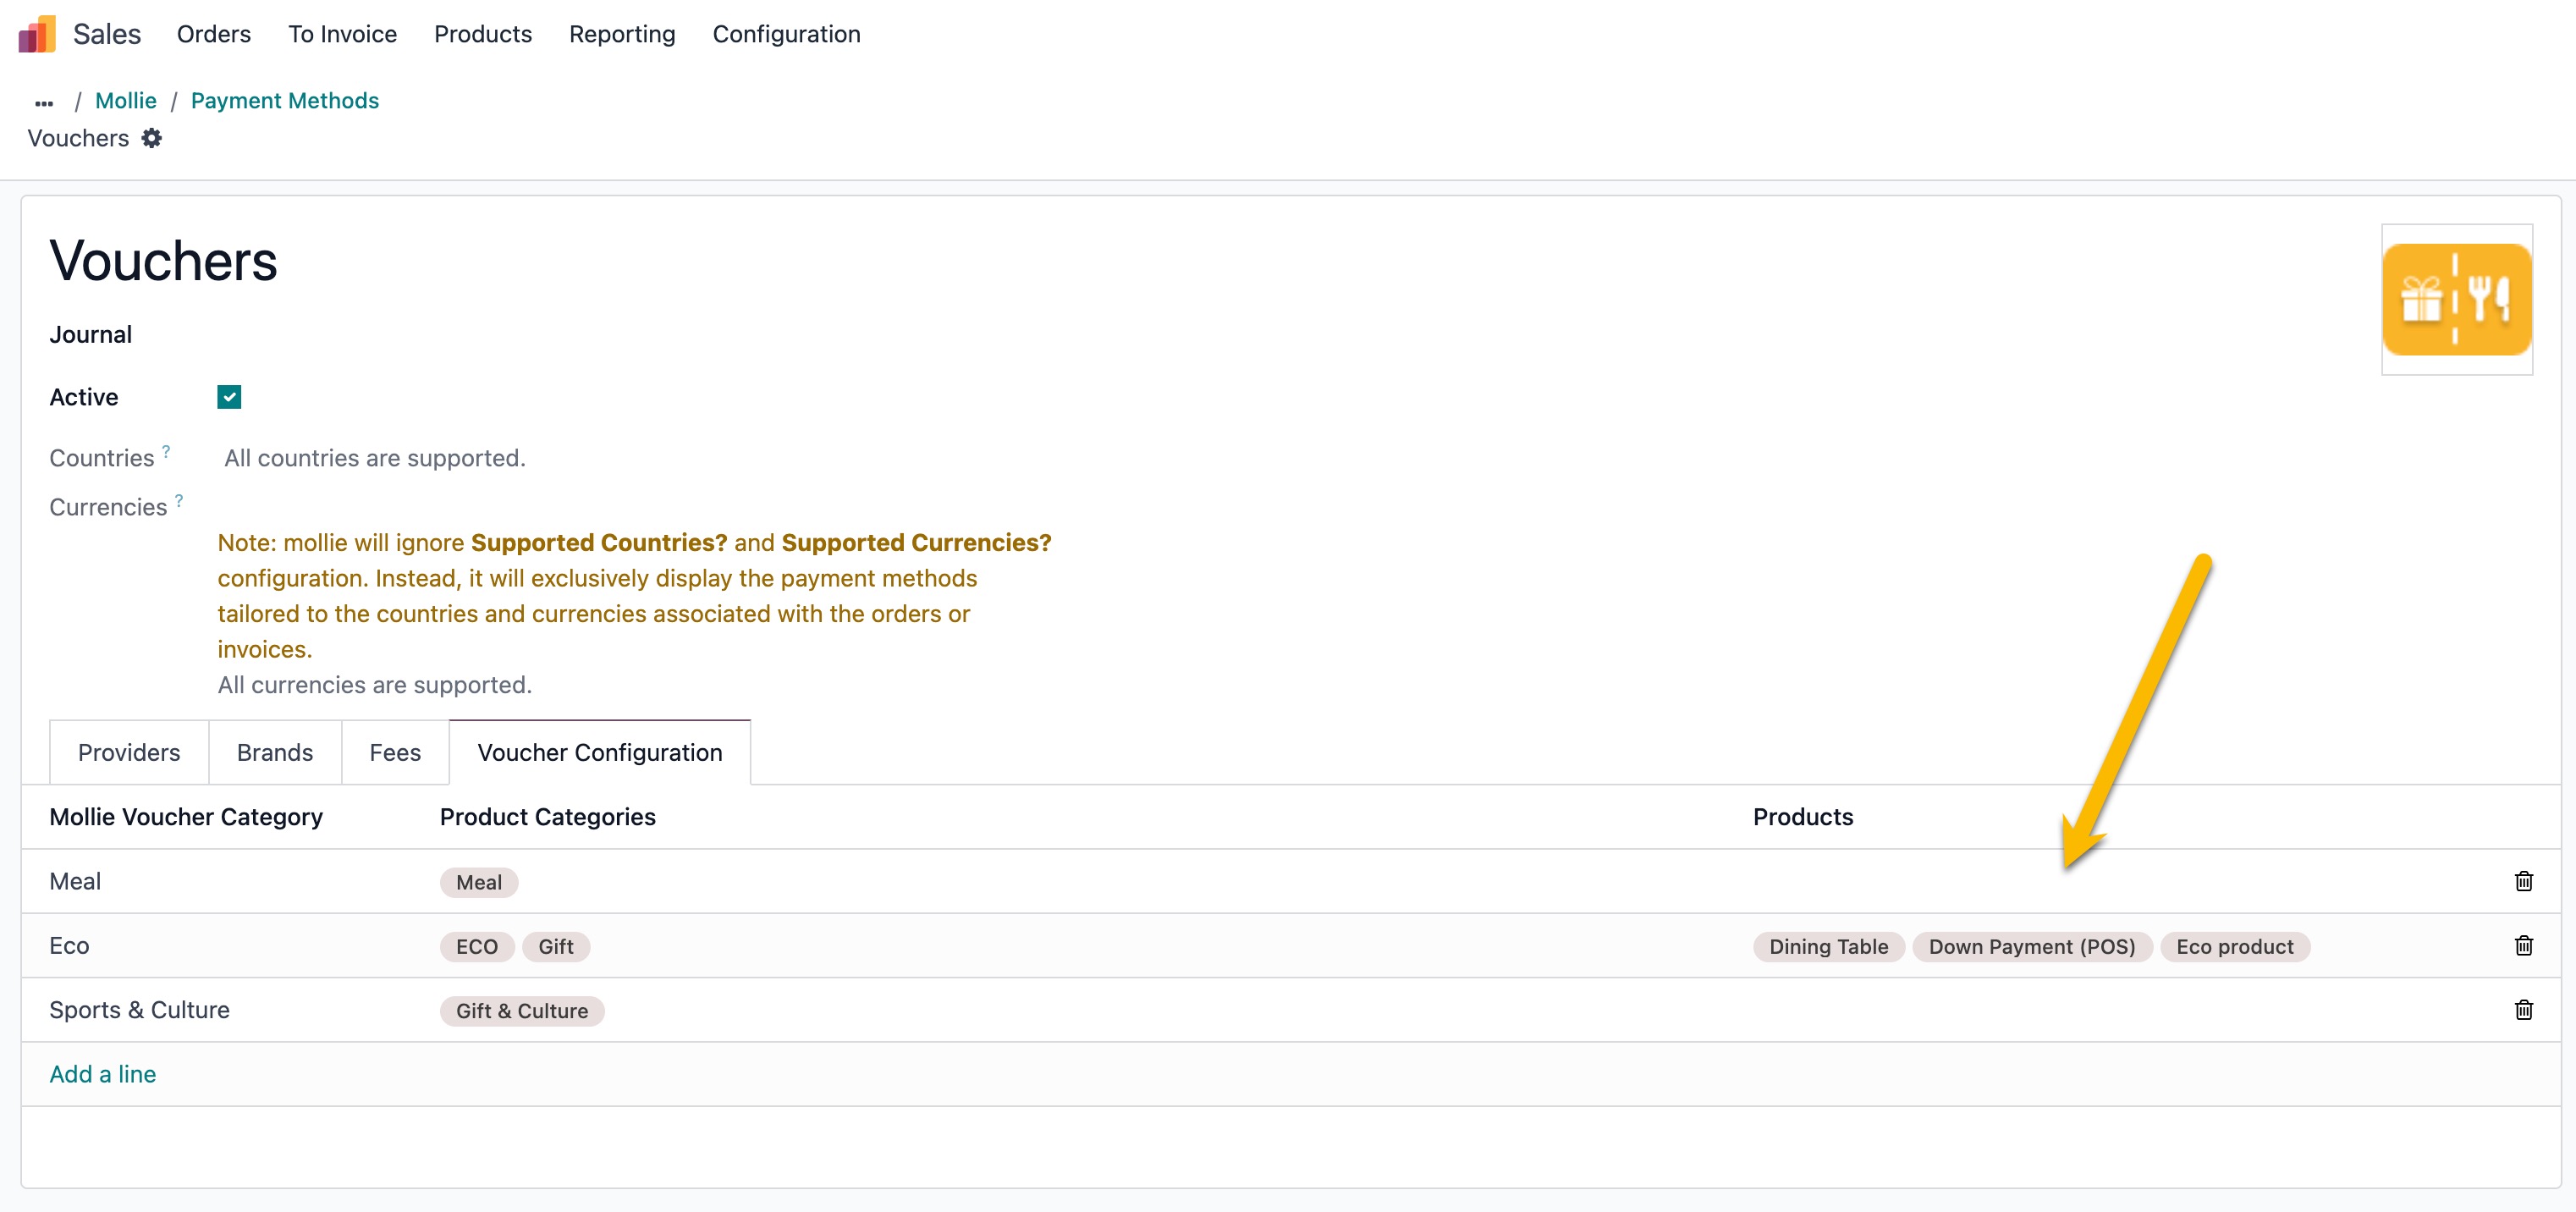Click the Add a line link
This screenshot has width=2576, height=1212.
coord(103,1074)
